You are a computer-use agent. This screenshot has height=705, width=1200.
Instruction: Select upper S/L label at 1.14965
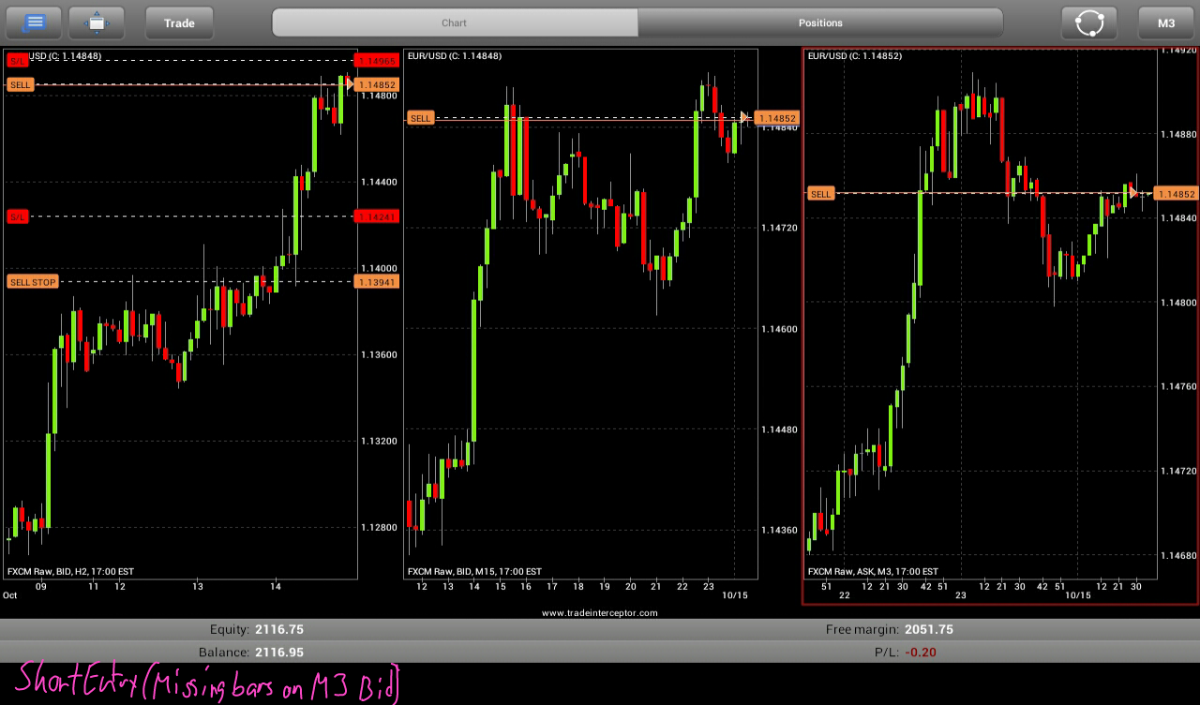point(17,61)
